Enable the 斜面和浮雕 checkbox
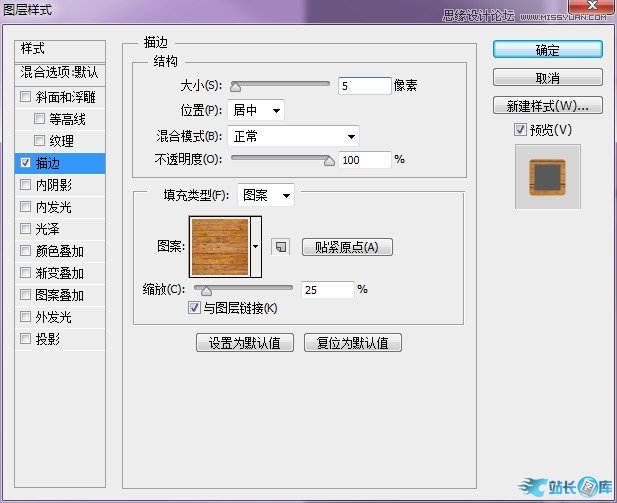The height and width of the screenshot is (503, 617). pyautogui.click(x=26, y=98)
